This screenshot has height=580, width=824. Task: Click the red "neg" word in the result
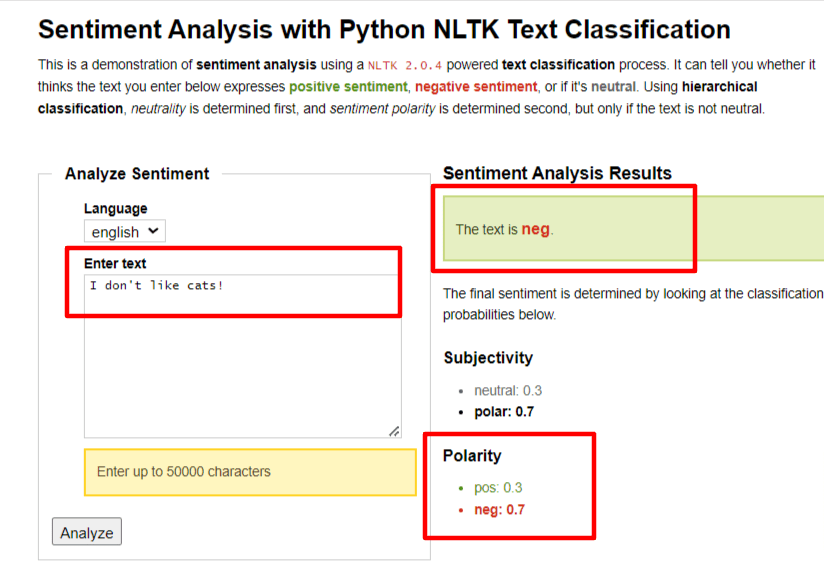[535, 229]
